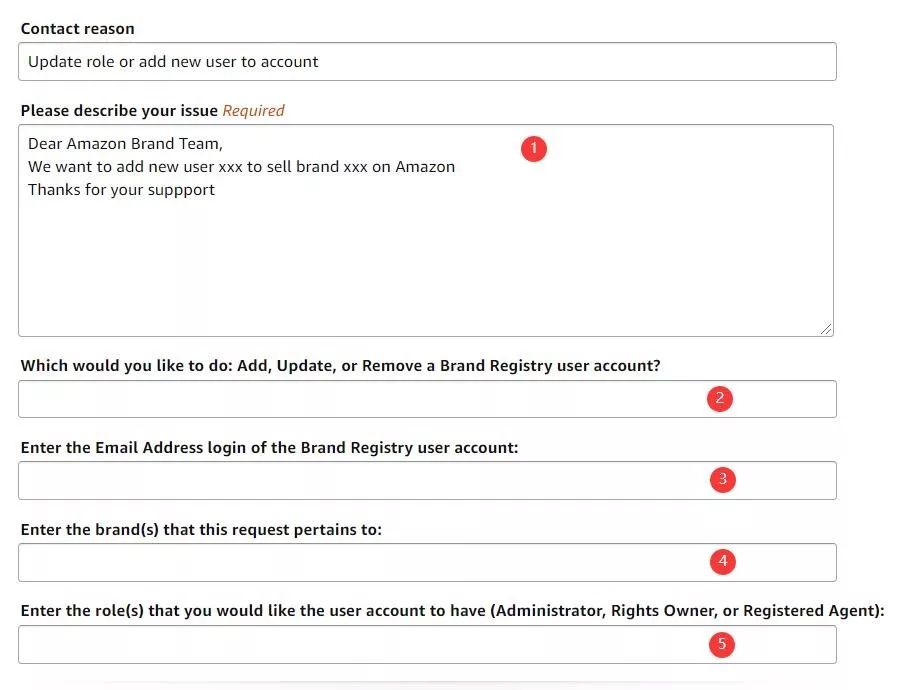Screen dimensions: 899x690
Task: Click the 'Enter the role(s)' label text
Action: tap(452, 611)
